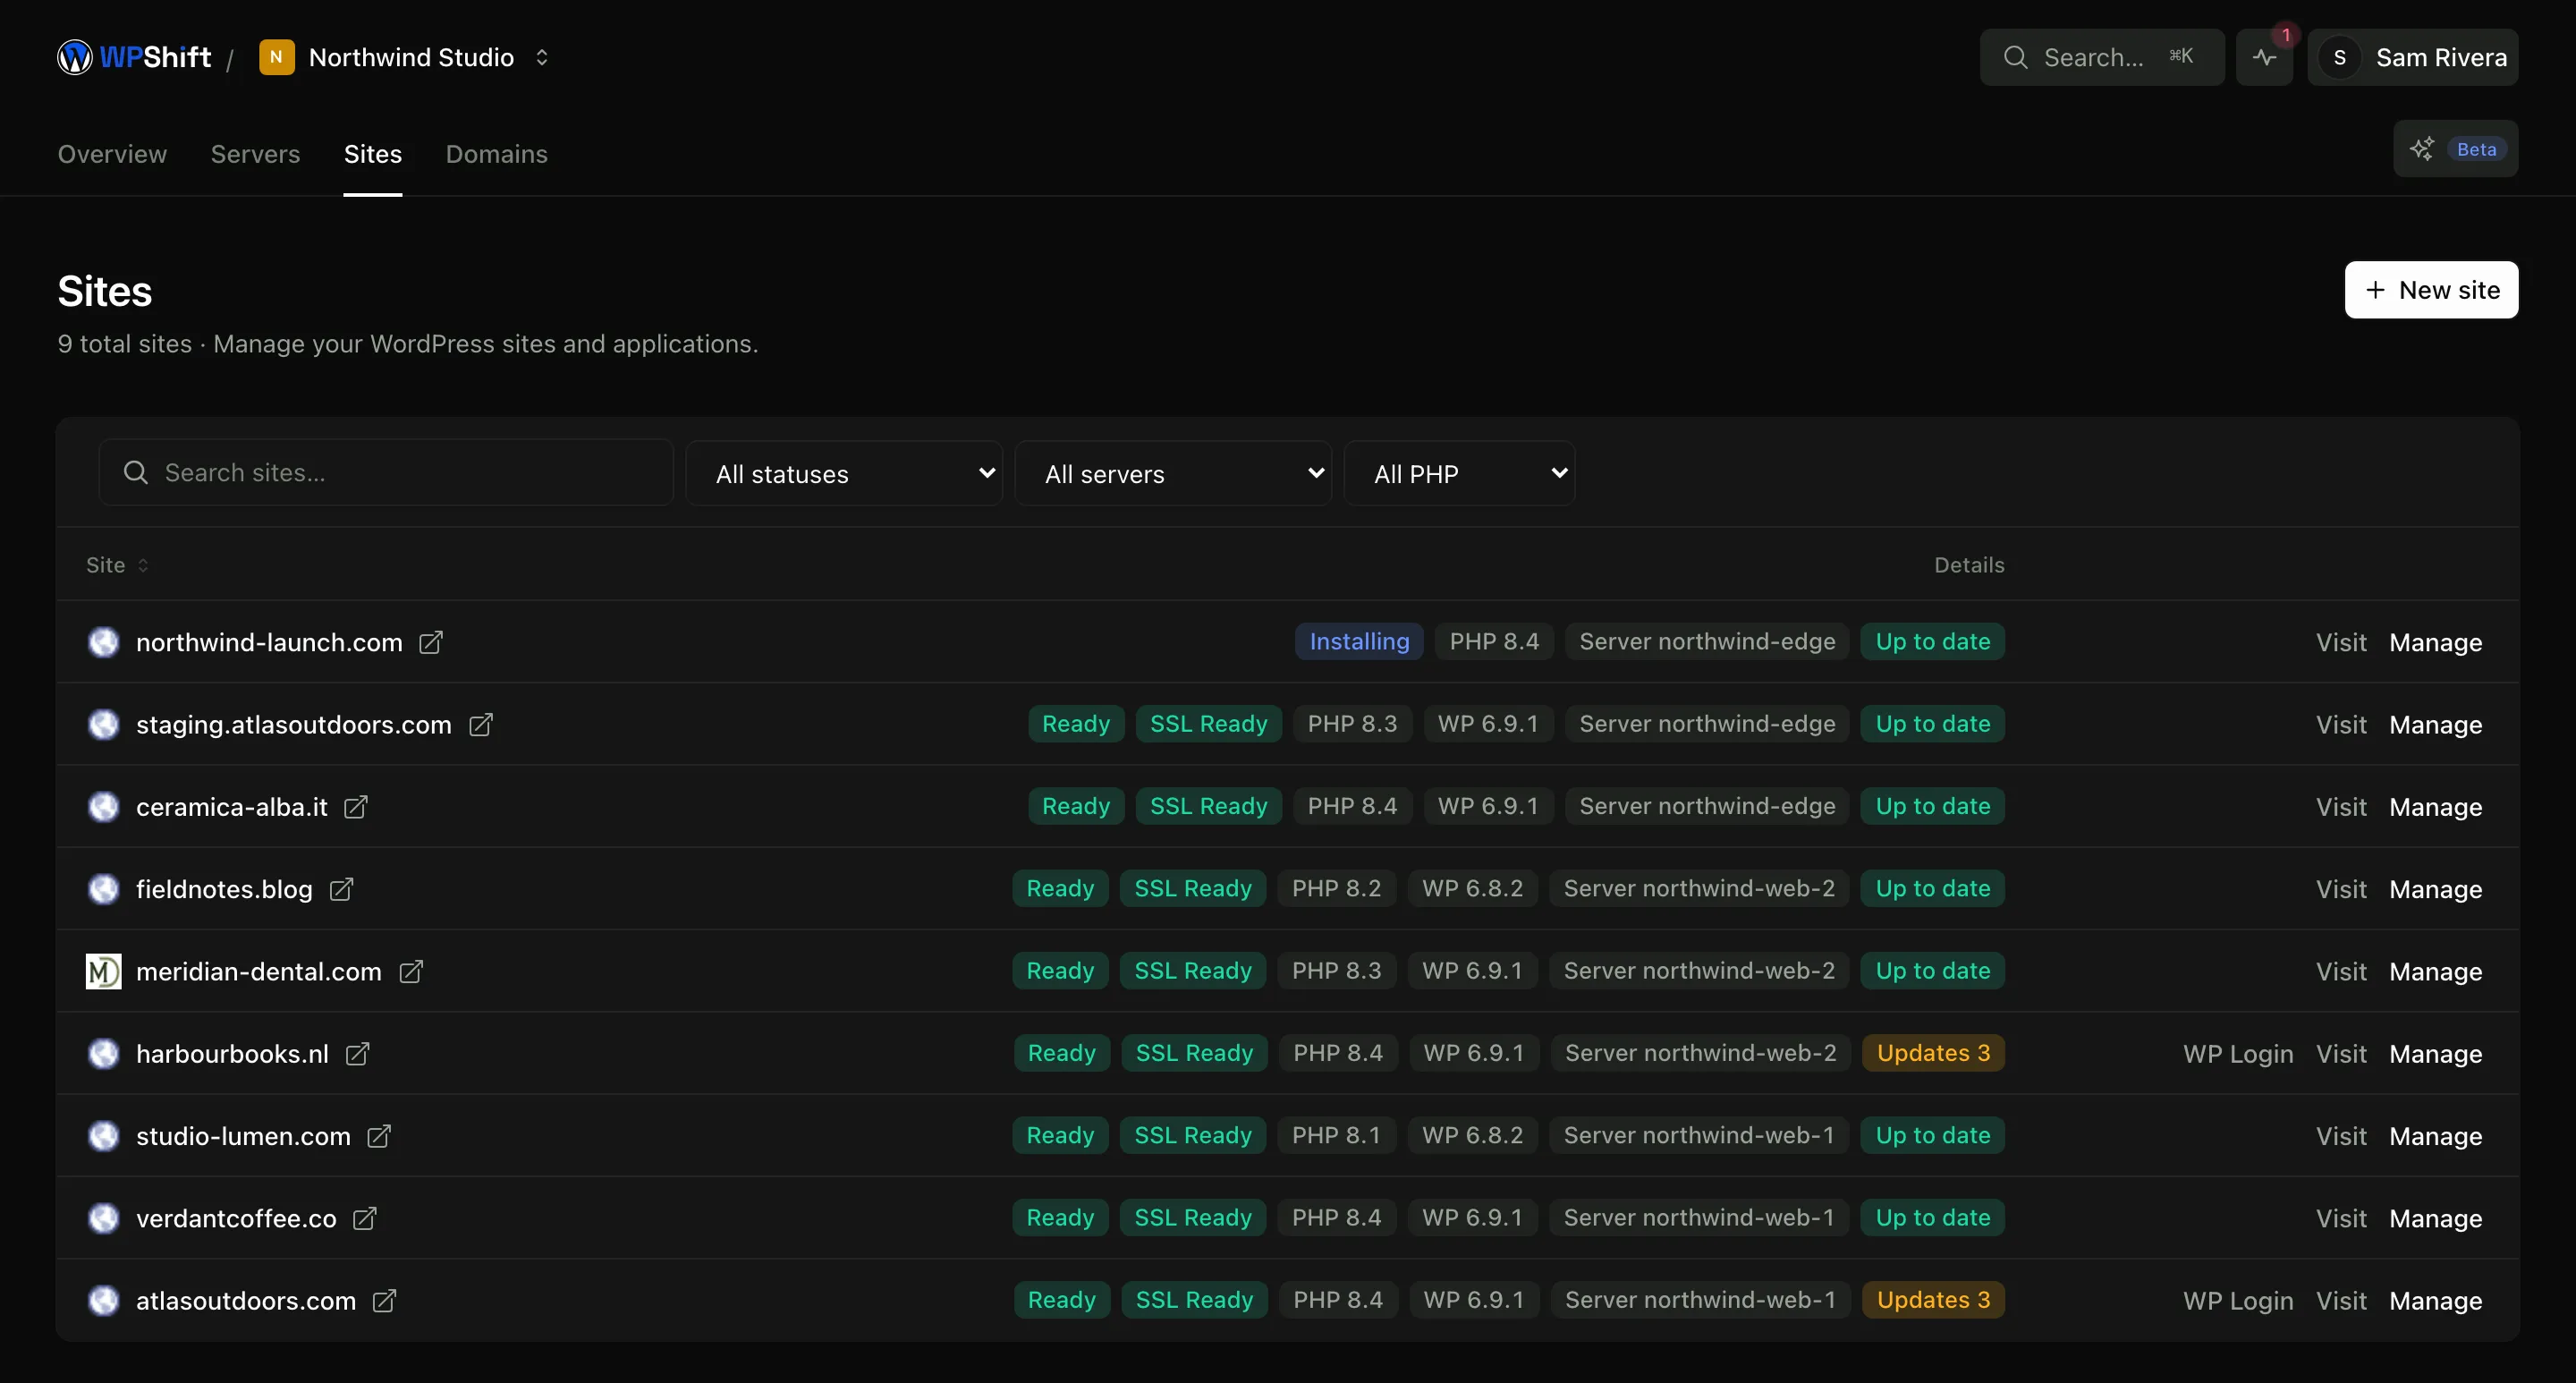Screen dimensions: 2576x1383
Task: Click the northwind-launch.com globe favicon
Action: pos(103,642)
